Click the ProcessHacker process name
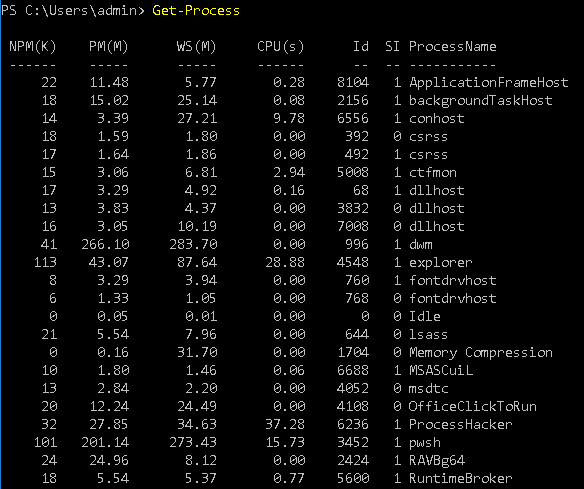Image resolution: width=584 pixels, height=489 pixels. click(460, 424)
